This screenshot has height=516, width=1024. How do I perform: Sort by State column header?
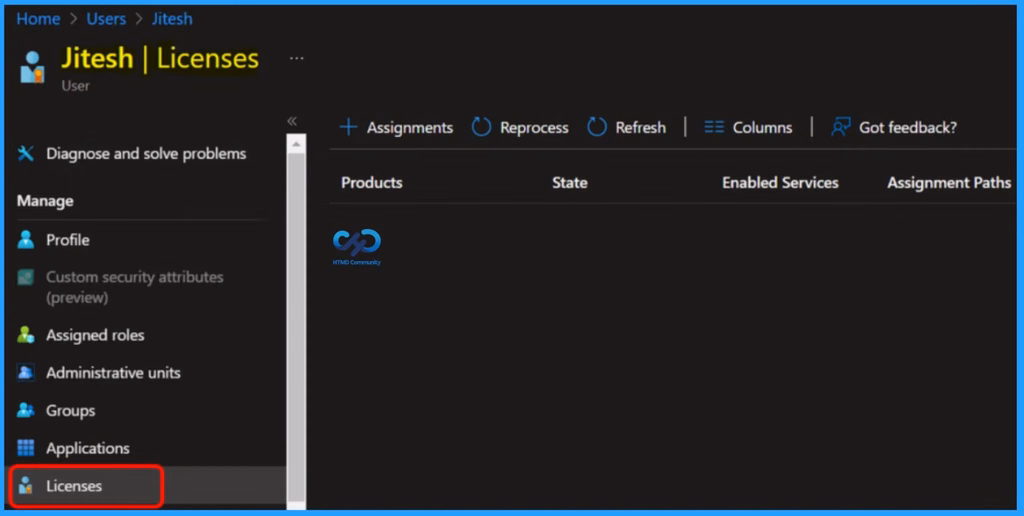tap(569, 183)
